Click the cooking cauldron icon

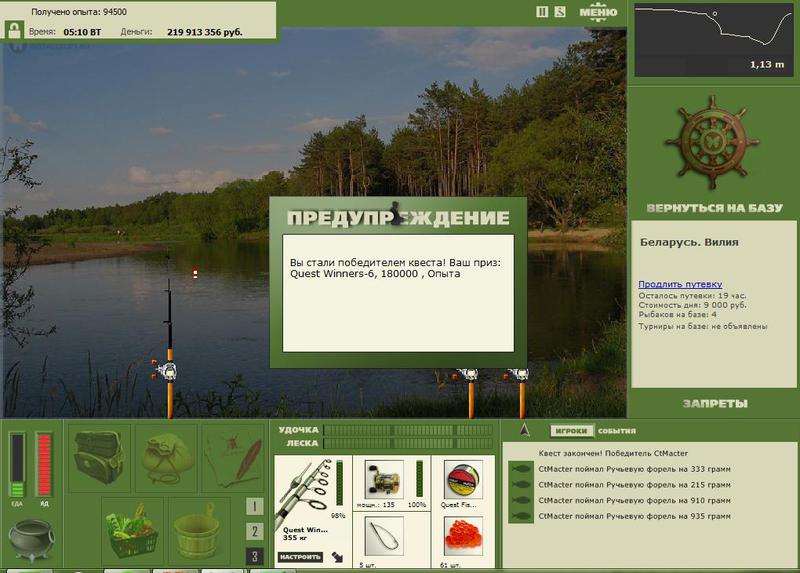click(x=32, y=539)
